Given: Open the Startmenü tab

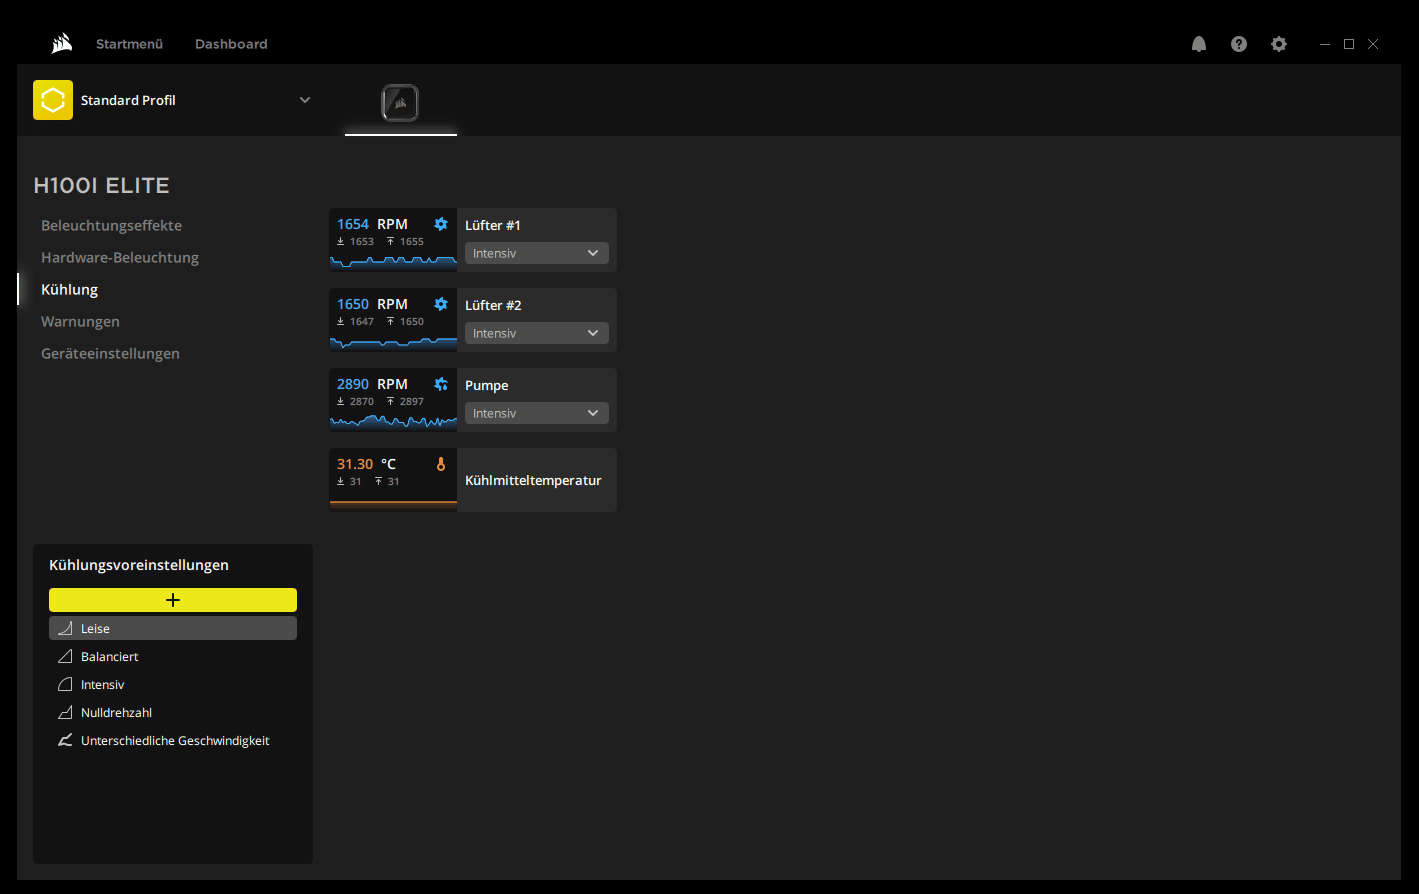Looking at the screenshot, I should (129, 44).
